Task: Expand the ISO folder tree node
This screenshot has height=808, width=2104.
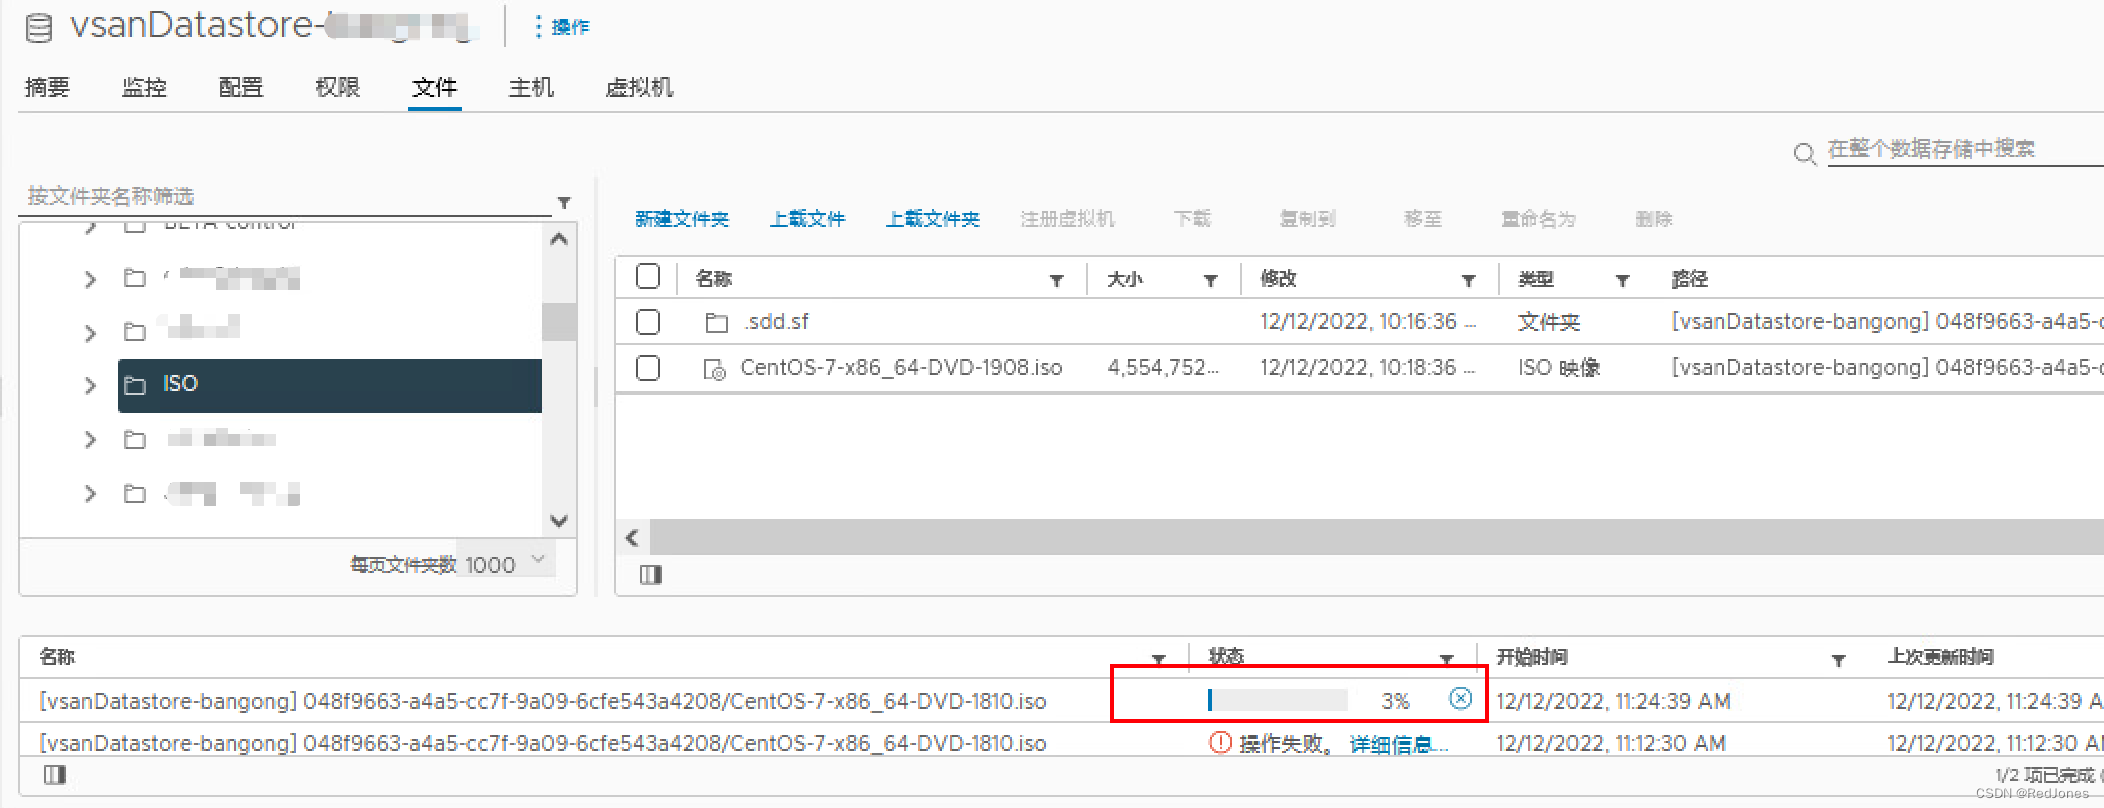Action: (x=90, y=385)
